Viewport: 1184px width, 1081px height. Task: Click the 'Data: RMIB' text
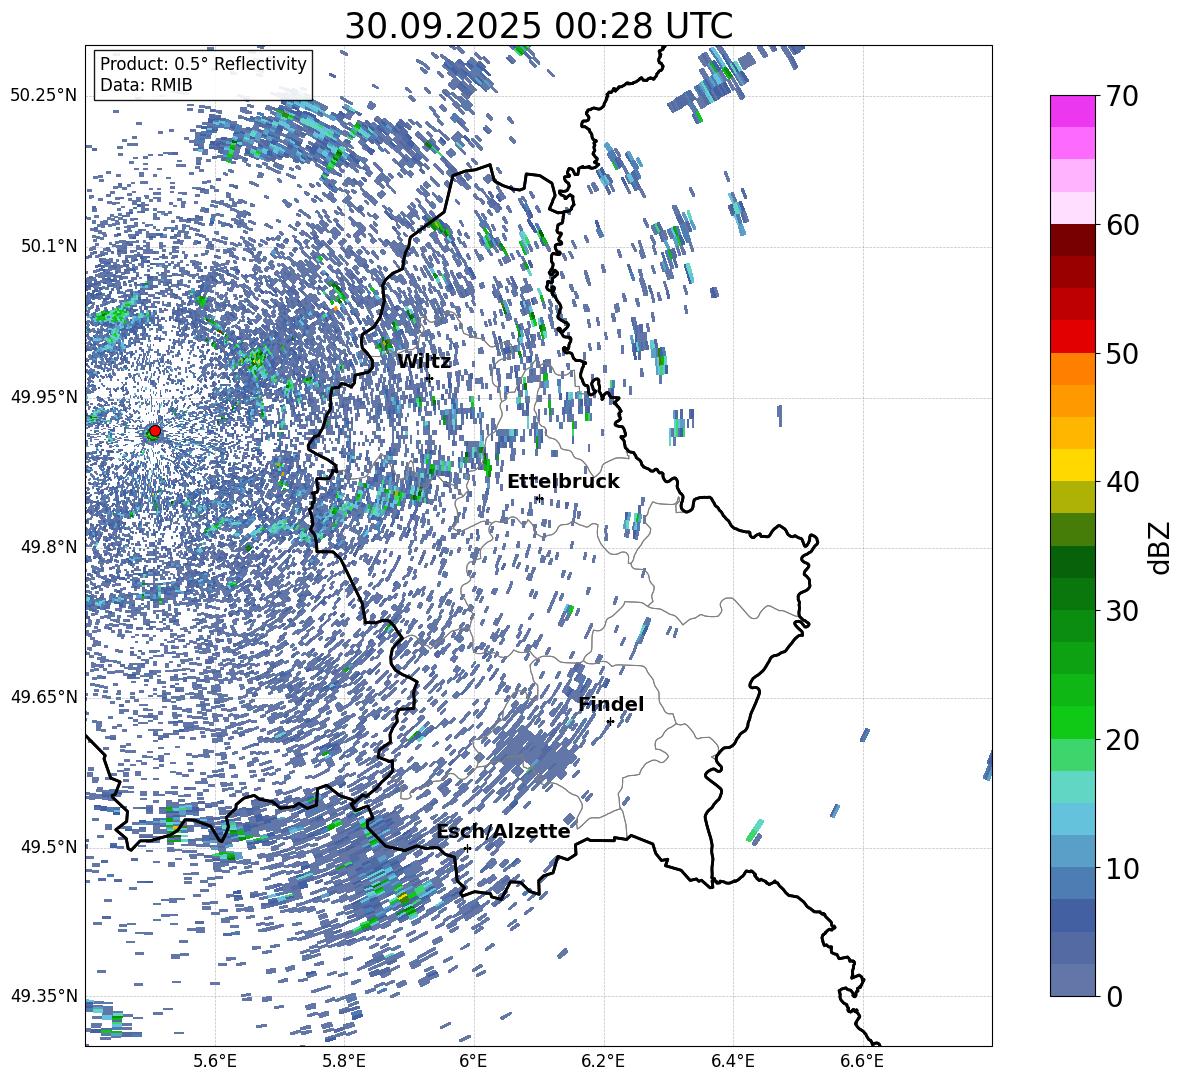(x=146, y=85)
